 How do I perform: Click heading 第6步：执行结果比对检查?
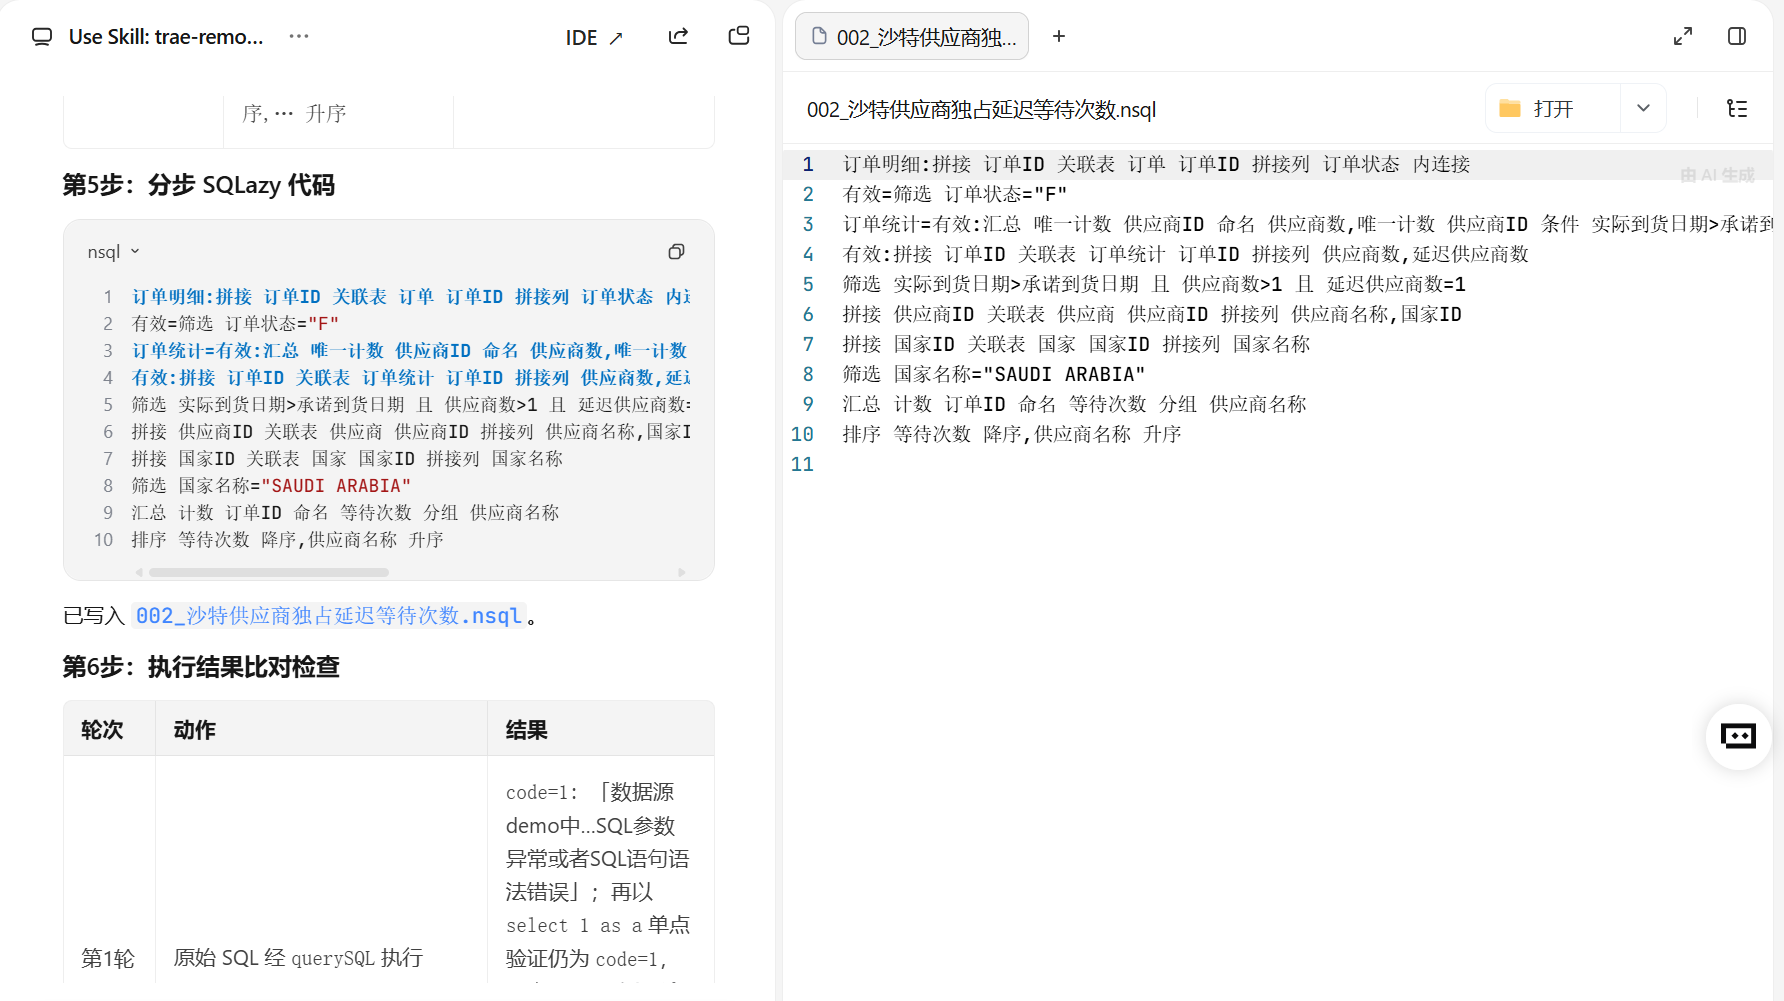tap(201, 667)
